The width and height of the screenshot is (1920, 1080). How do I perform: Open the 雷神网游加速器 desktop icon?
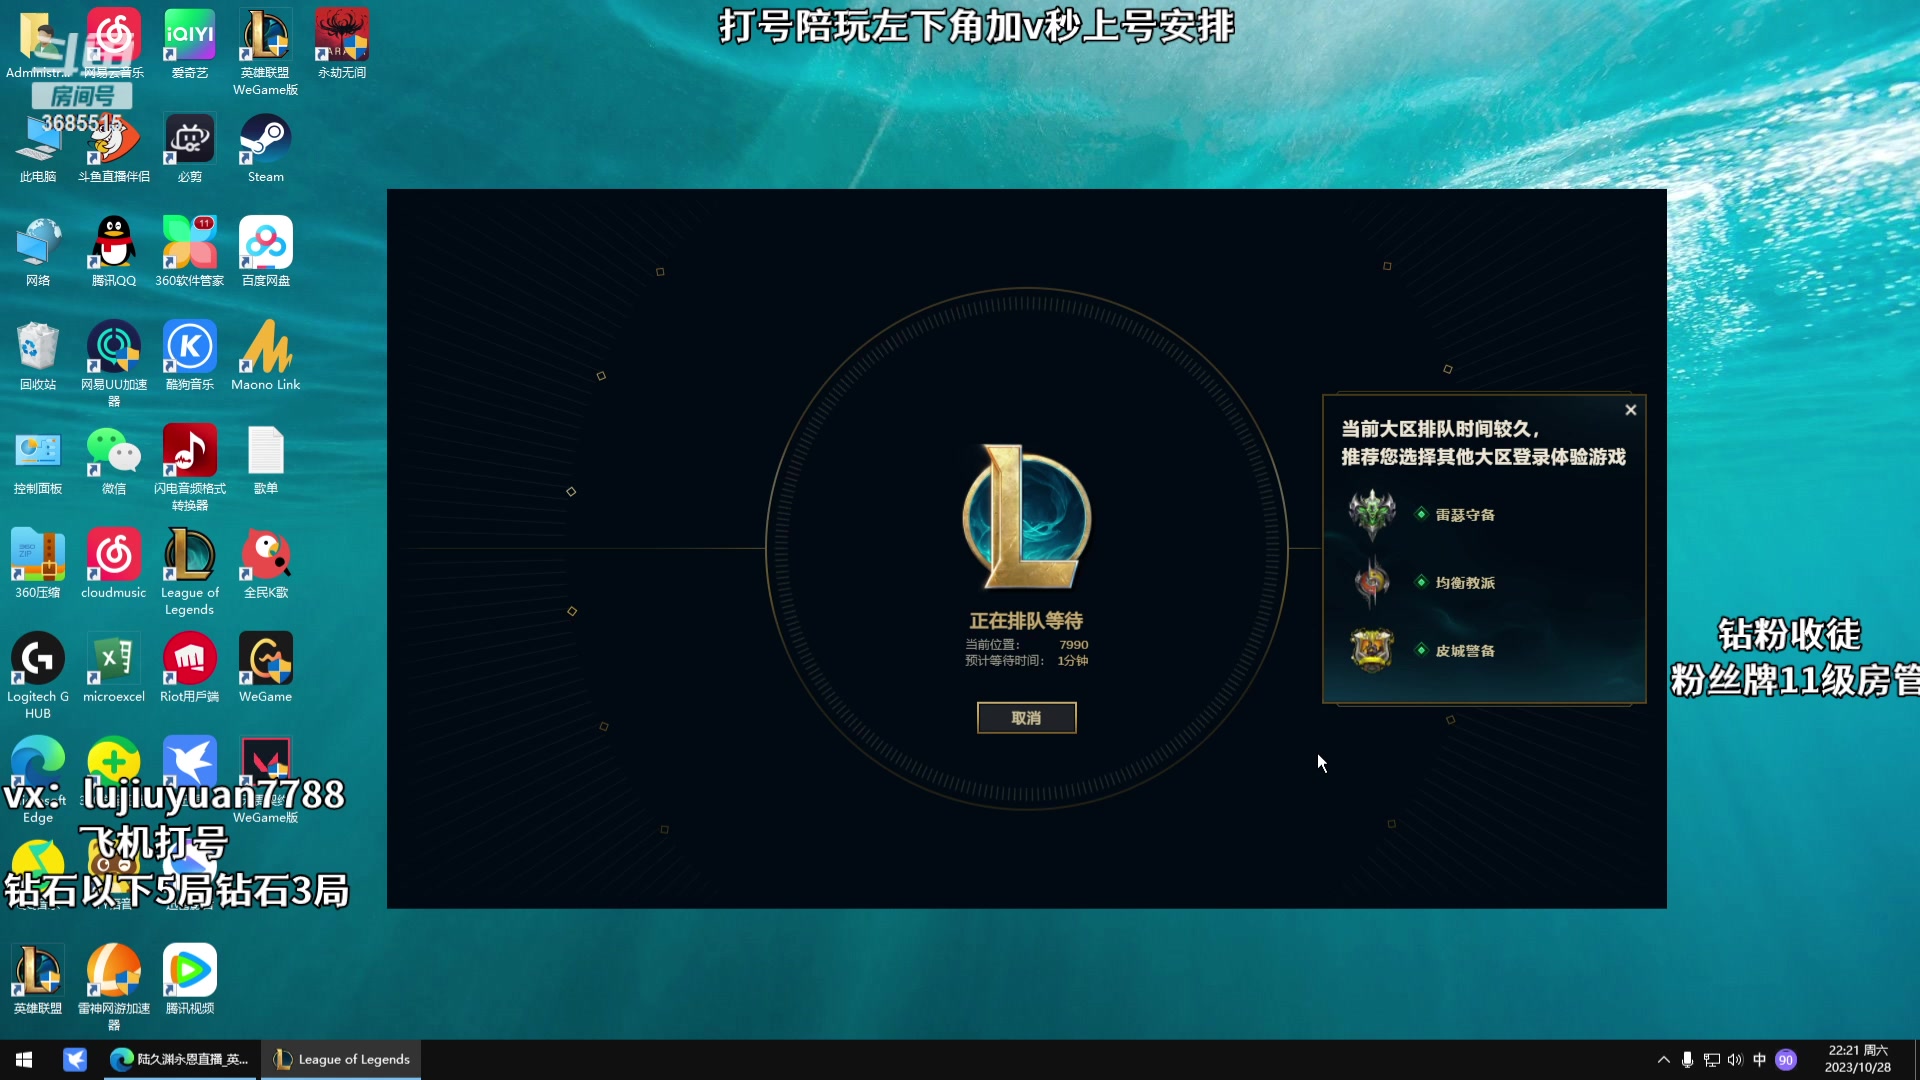(114, 989)
